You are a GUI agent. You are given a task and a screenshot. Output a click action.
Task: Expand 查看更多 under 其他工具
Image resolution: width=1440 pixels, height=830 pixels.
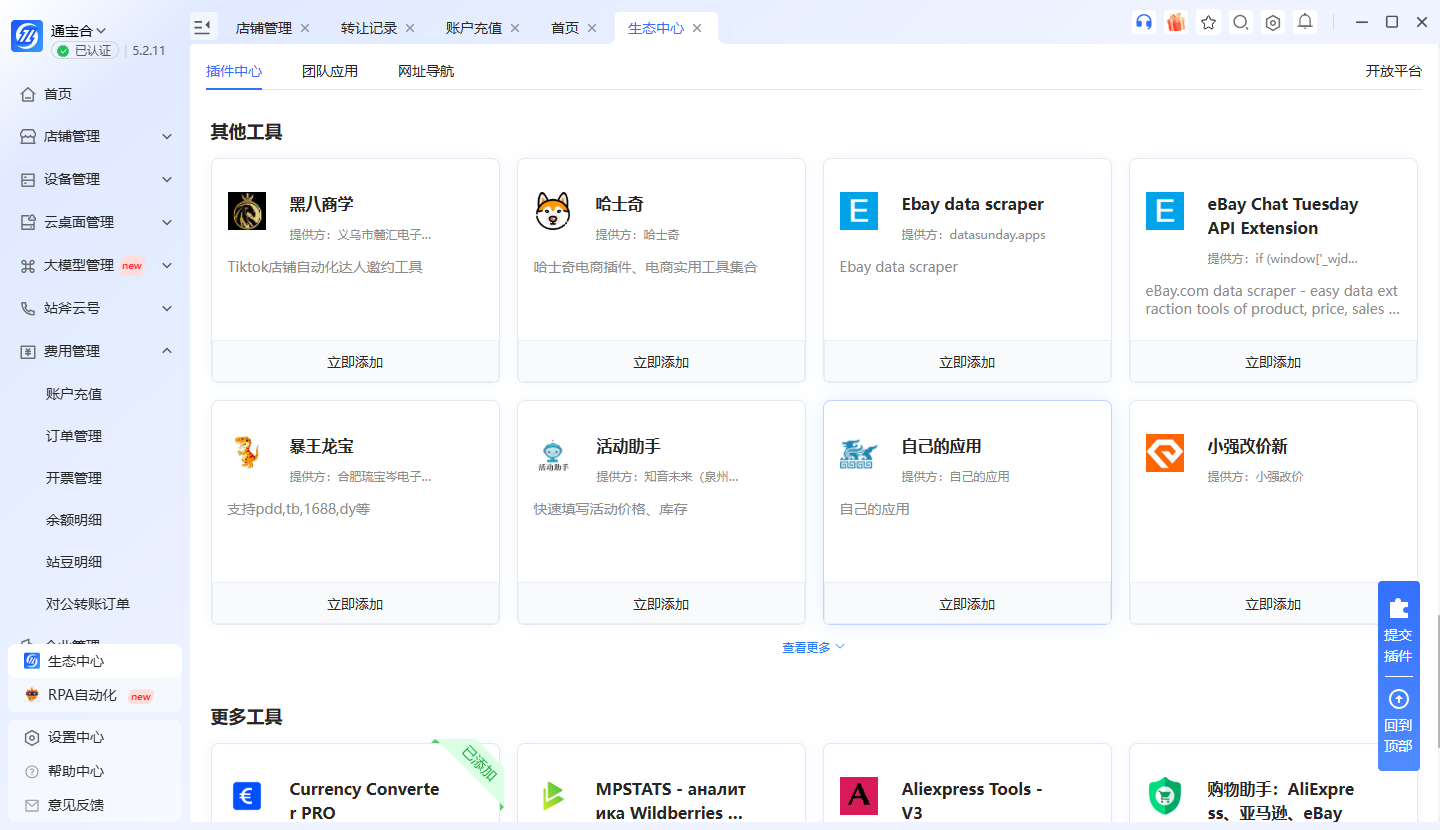813,647
